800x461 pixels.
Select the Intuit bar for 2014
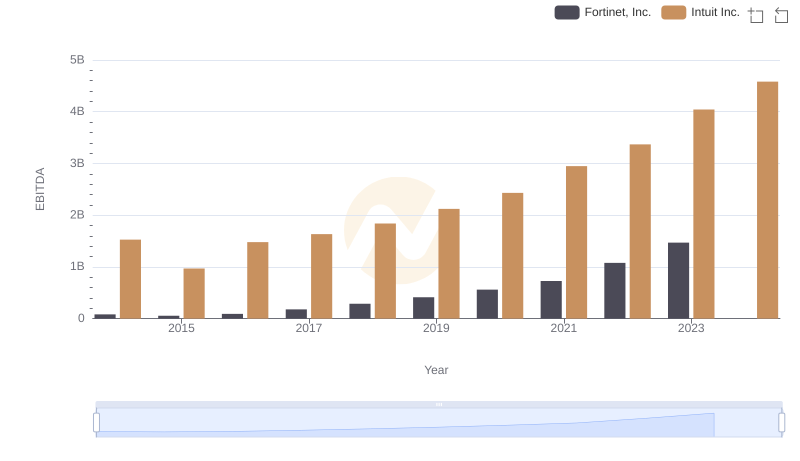(130, 279)
